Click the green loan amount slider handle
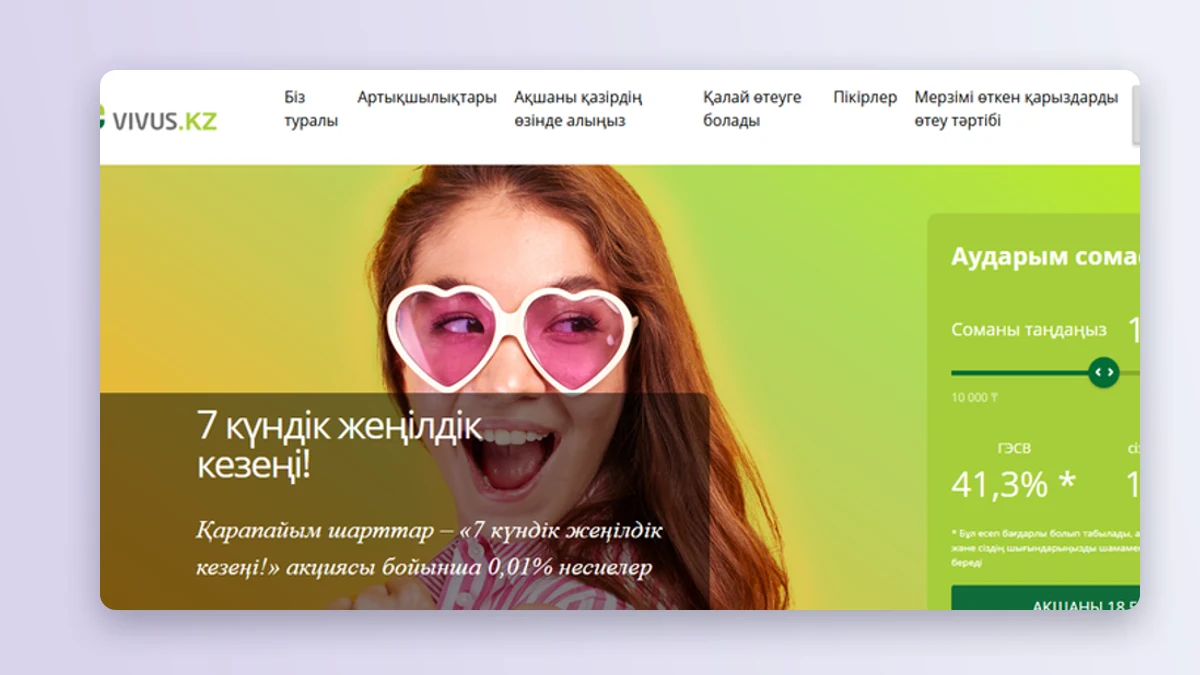The height and width of the screenshot is (675, 1200). (x=1104, y=372)
